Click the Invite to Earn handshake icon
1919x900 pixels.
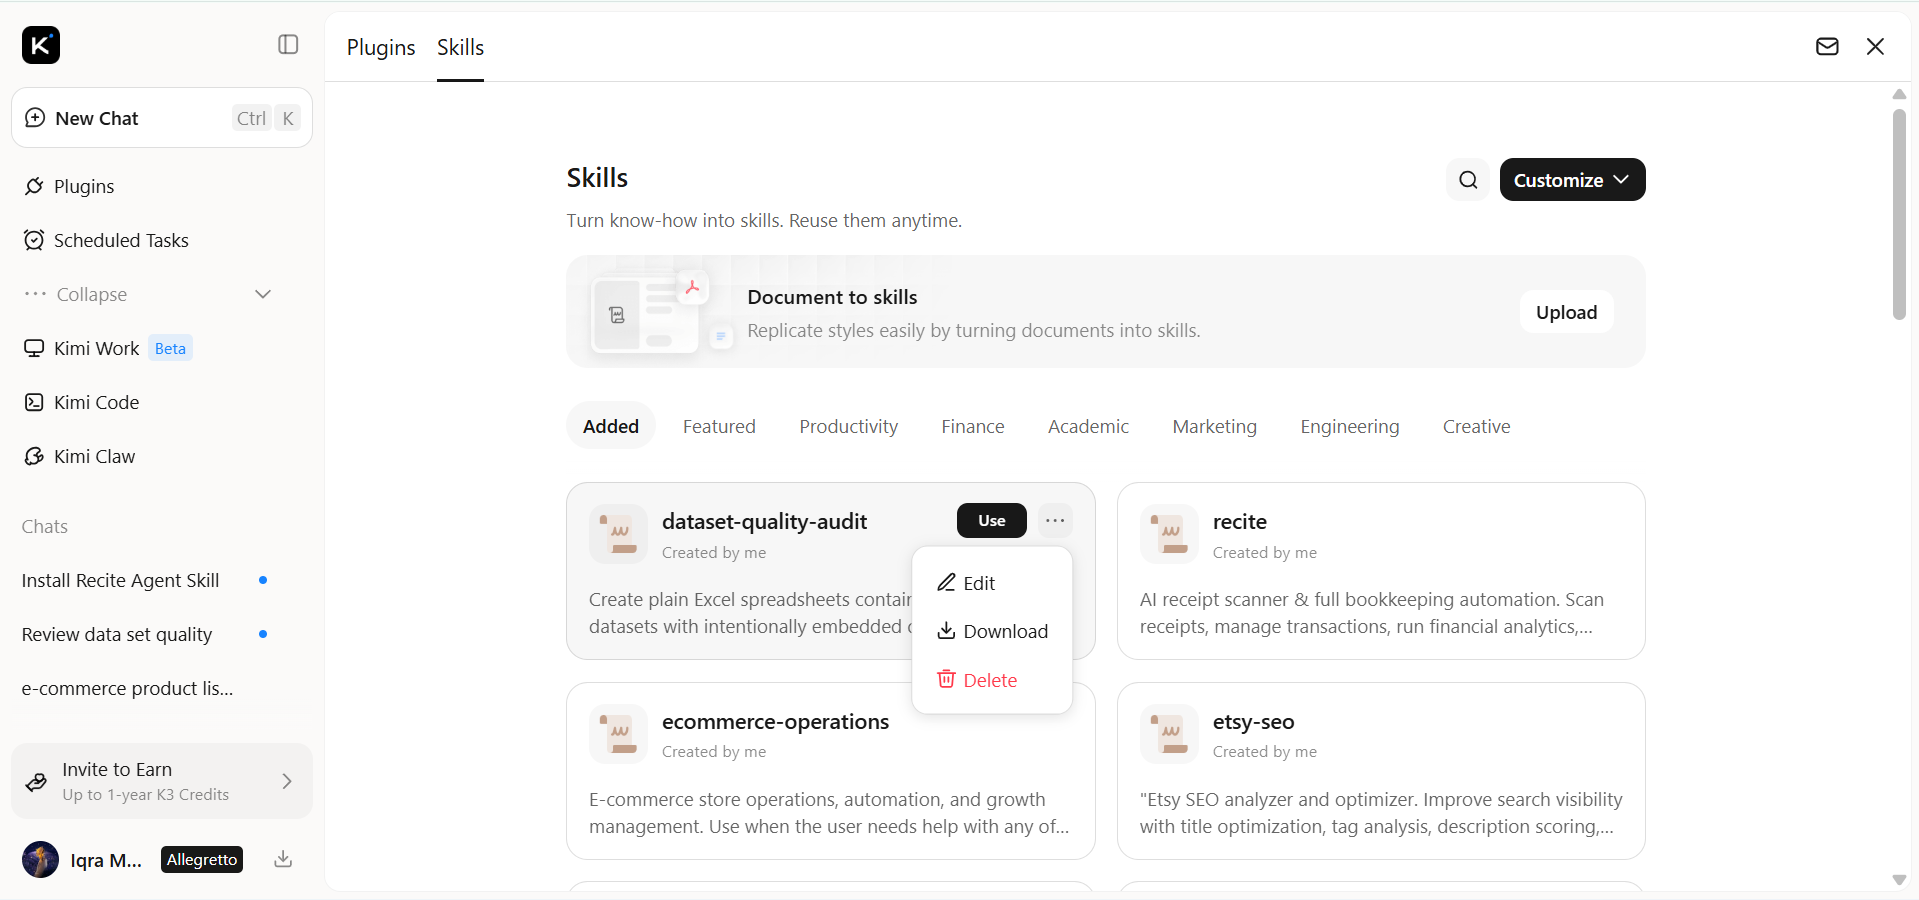coord(36,782)
